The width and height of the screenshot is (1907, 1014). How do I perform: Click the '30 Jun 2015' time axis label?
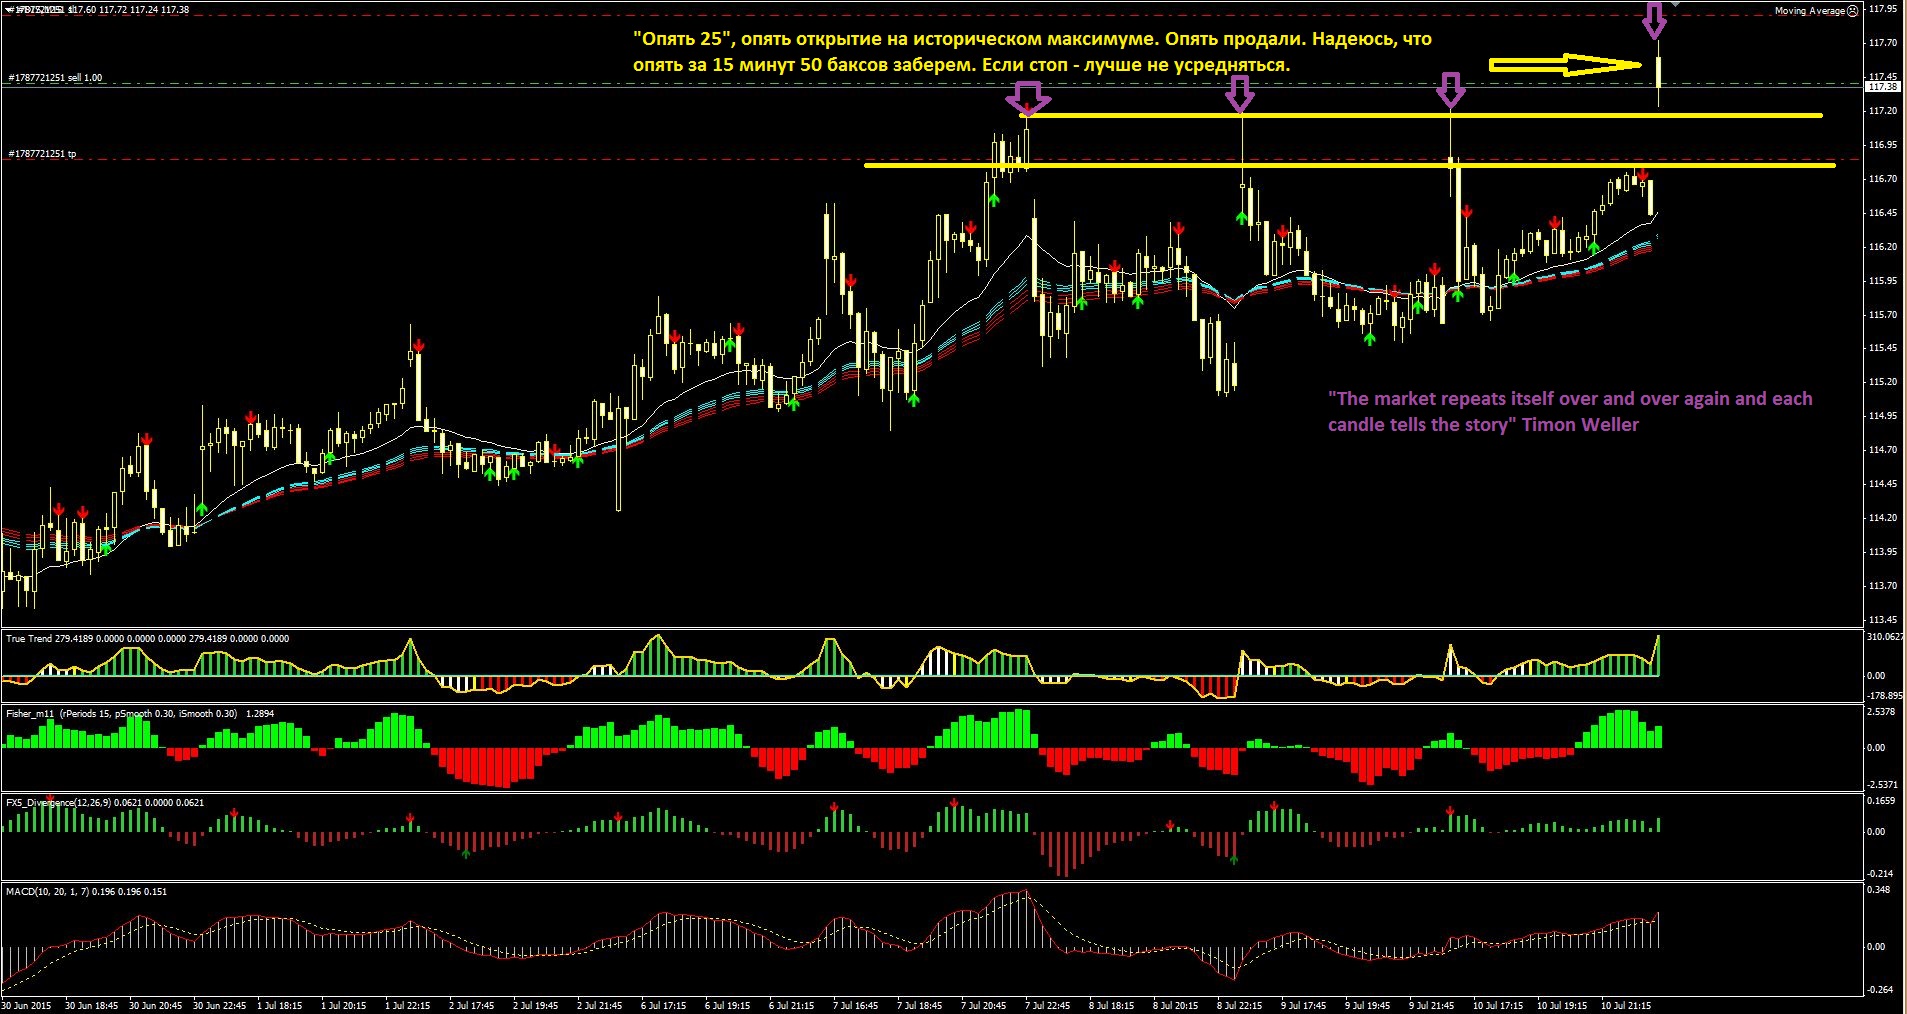coord(27,1006)
